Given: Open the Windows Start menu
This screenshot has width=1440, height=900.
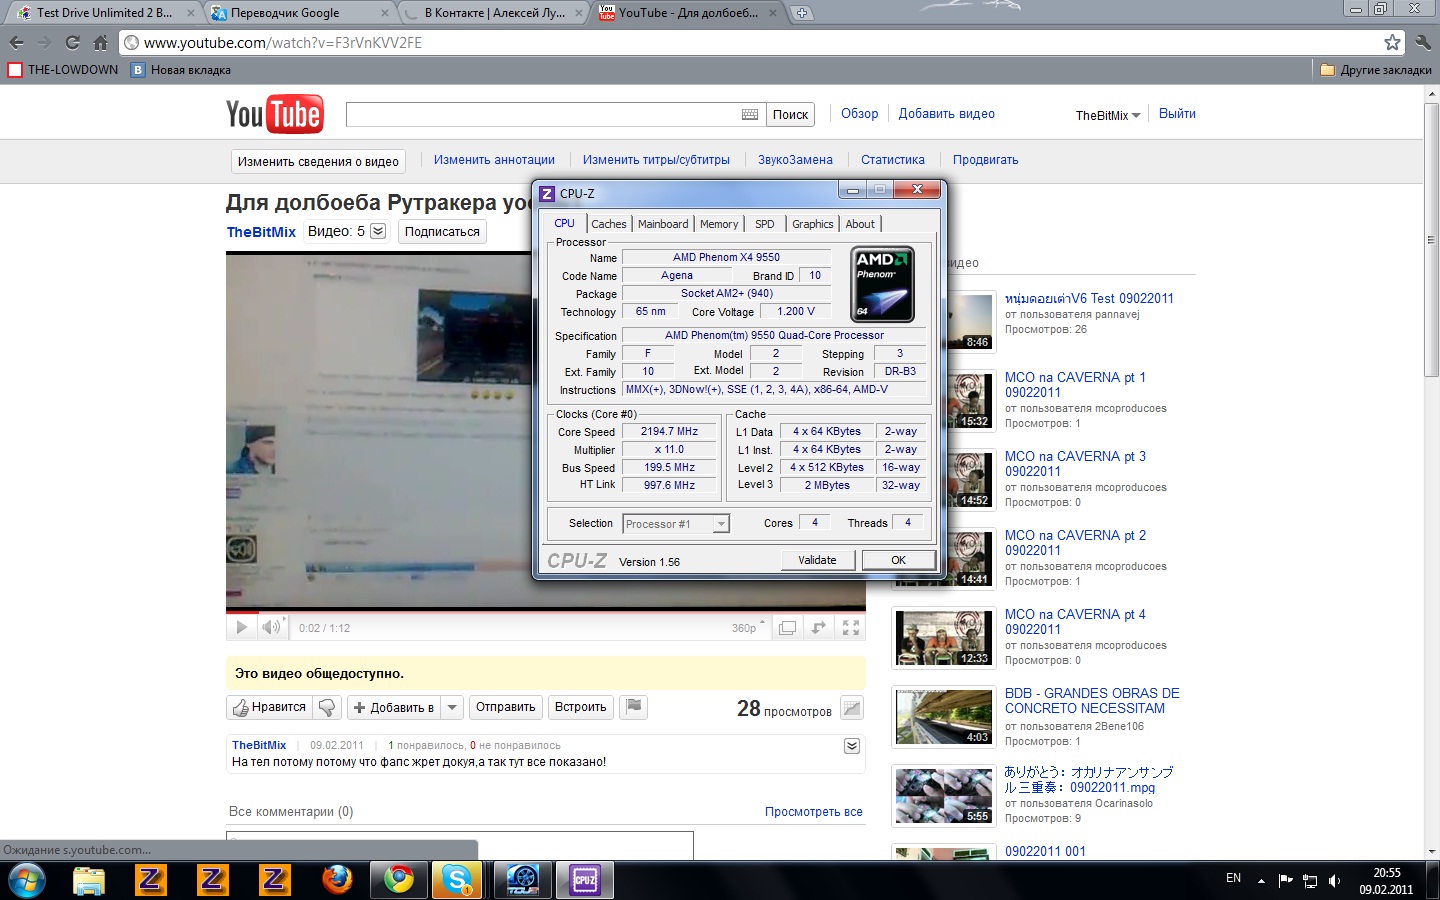Looking at the screenshot, I should 27,881.
